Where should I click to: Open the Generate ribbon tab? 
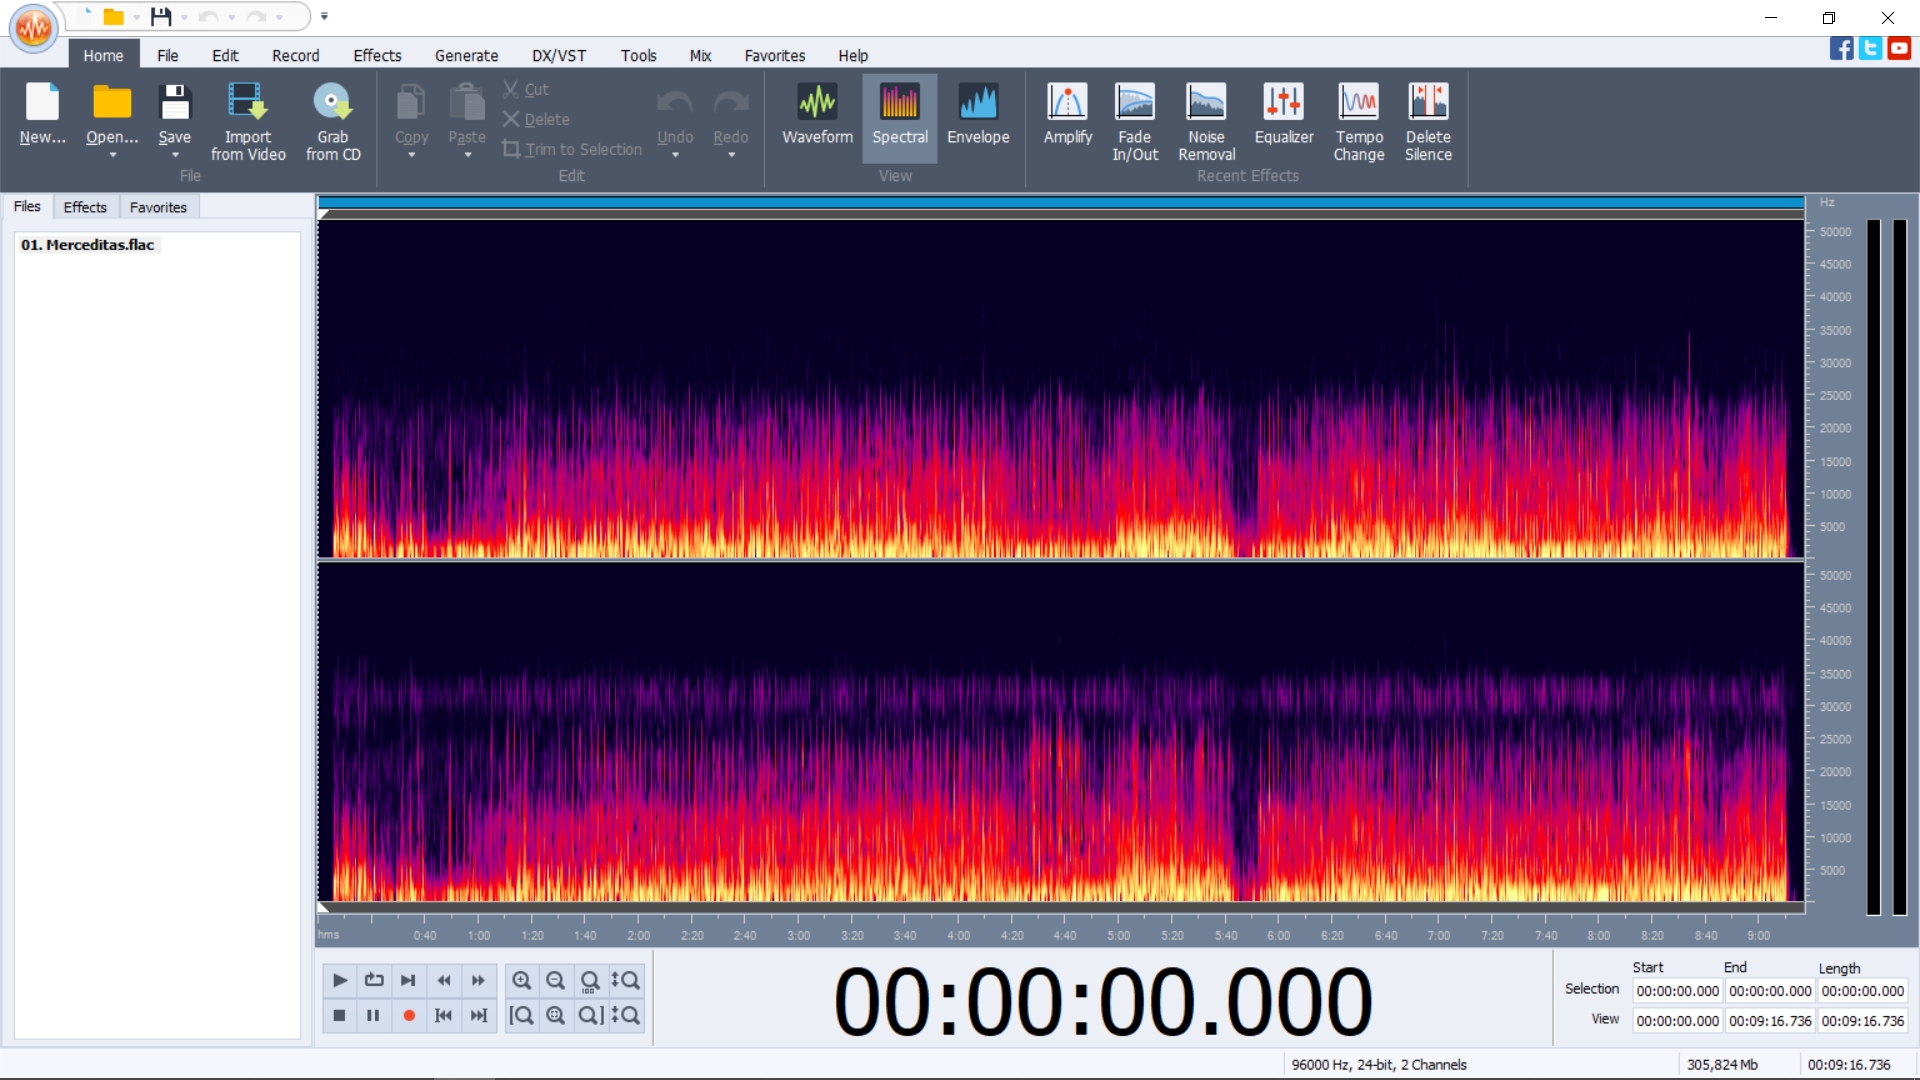point(466,55)
